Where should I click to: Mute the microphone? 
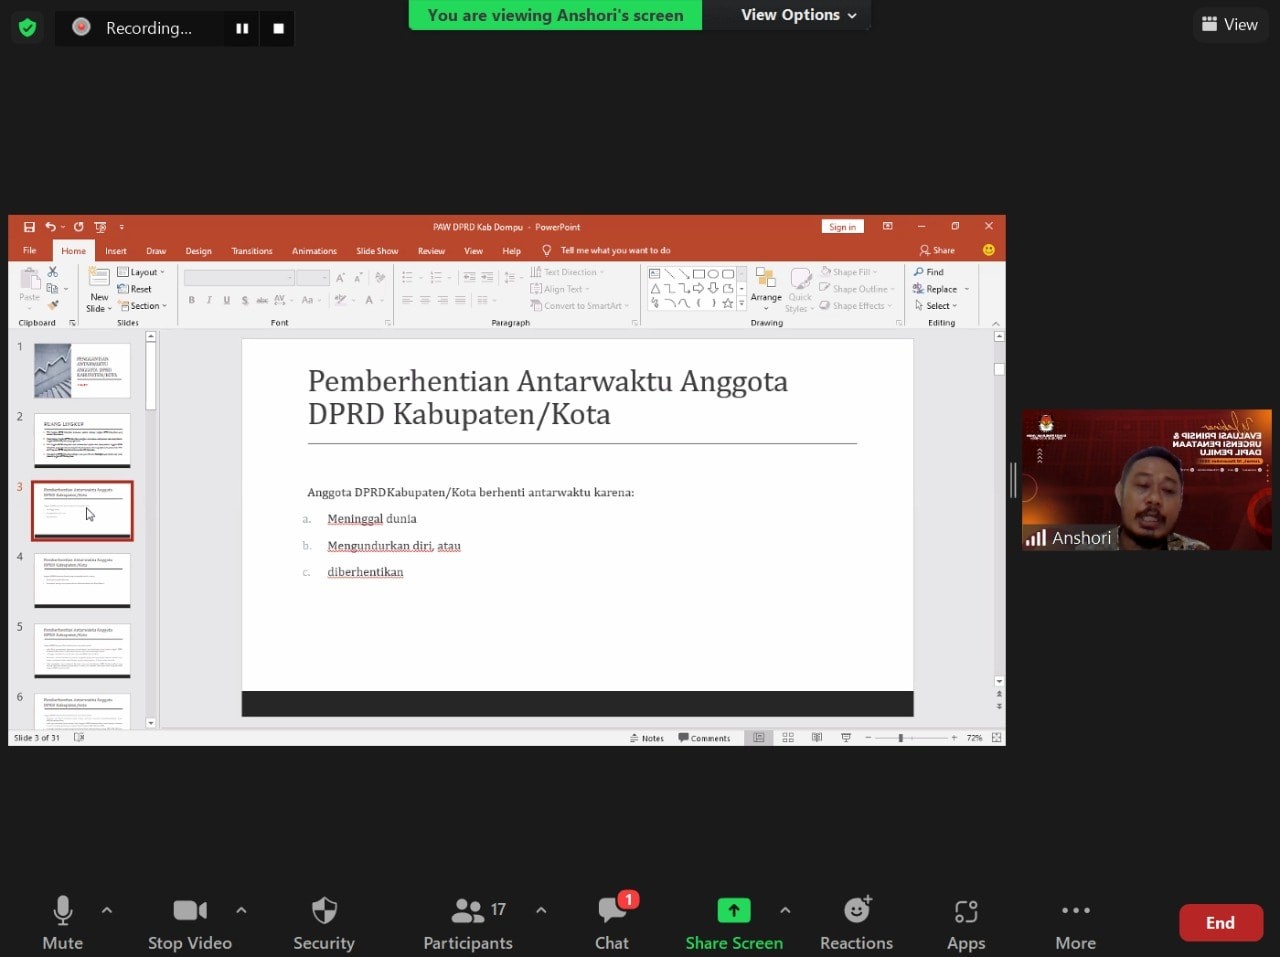click(62, 923)
